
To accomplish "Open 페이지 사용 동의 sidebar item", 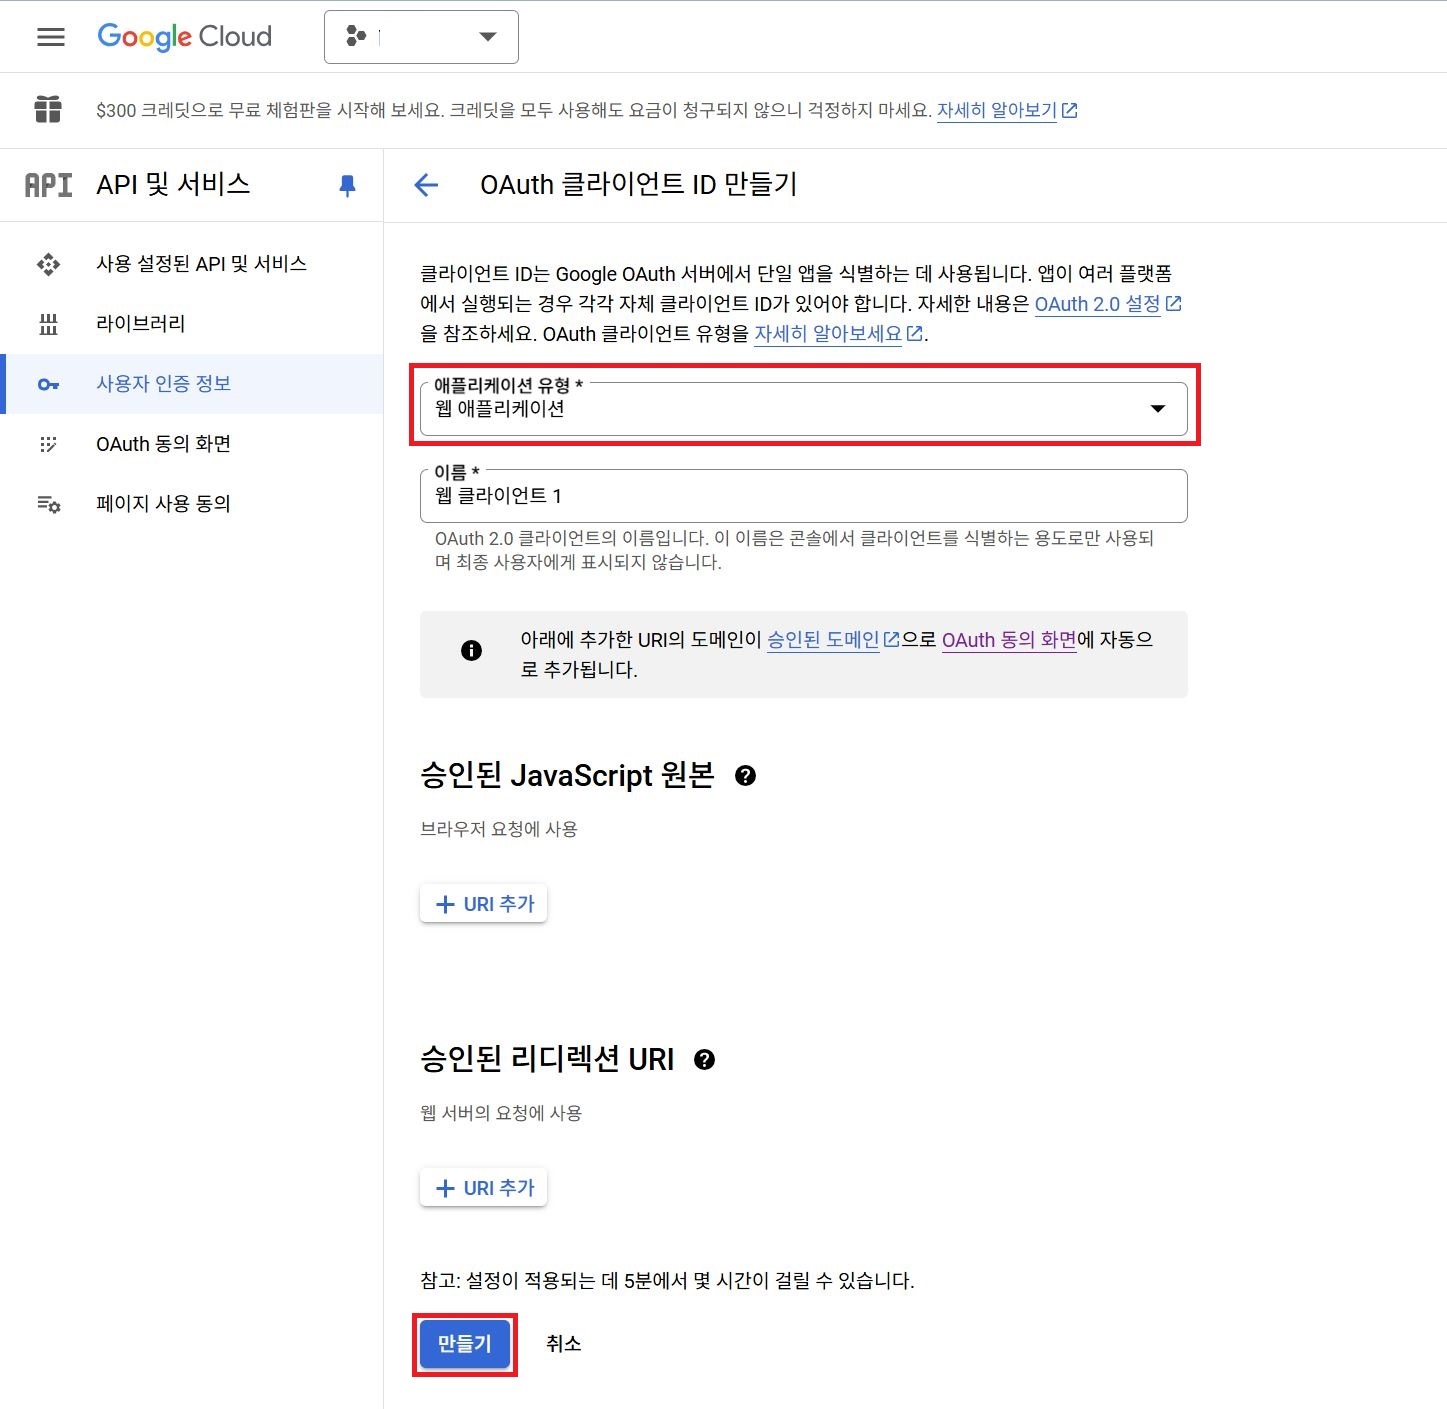I will [x=163, y=504].
